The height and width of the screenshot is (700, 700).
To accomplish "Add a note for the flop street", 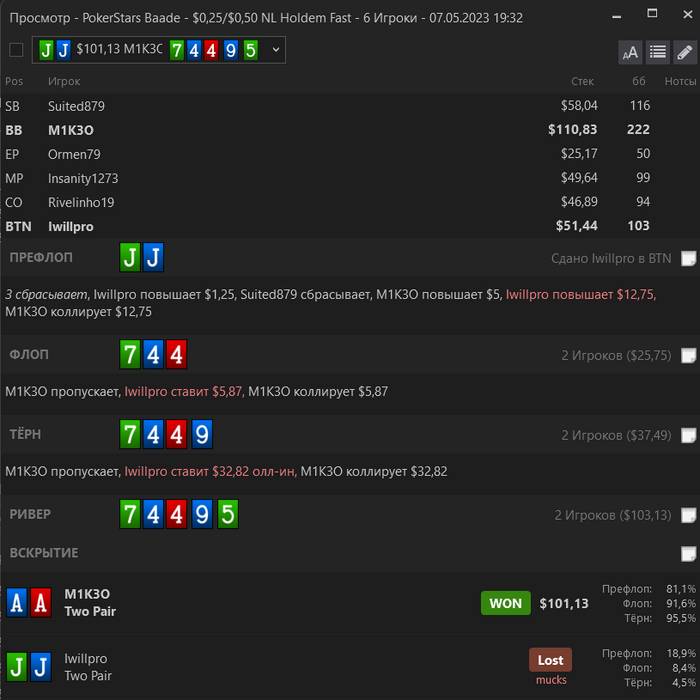I will click(x=688, y=355).
